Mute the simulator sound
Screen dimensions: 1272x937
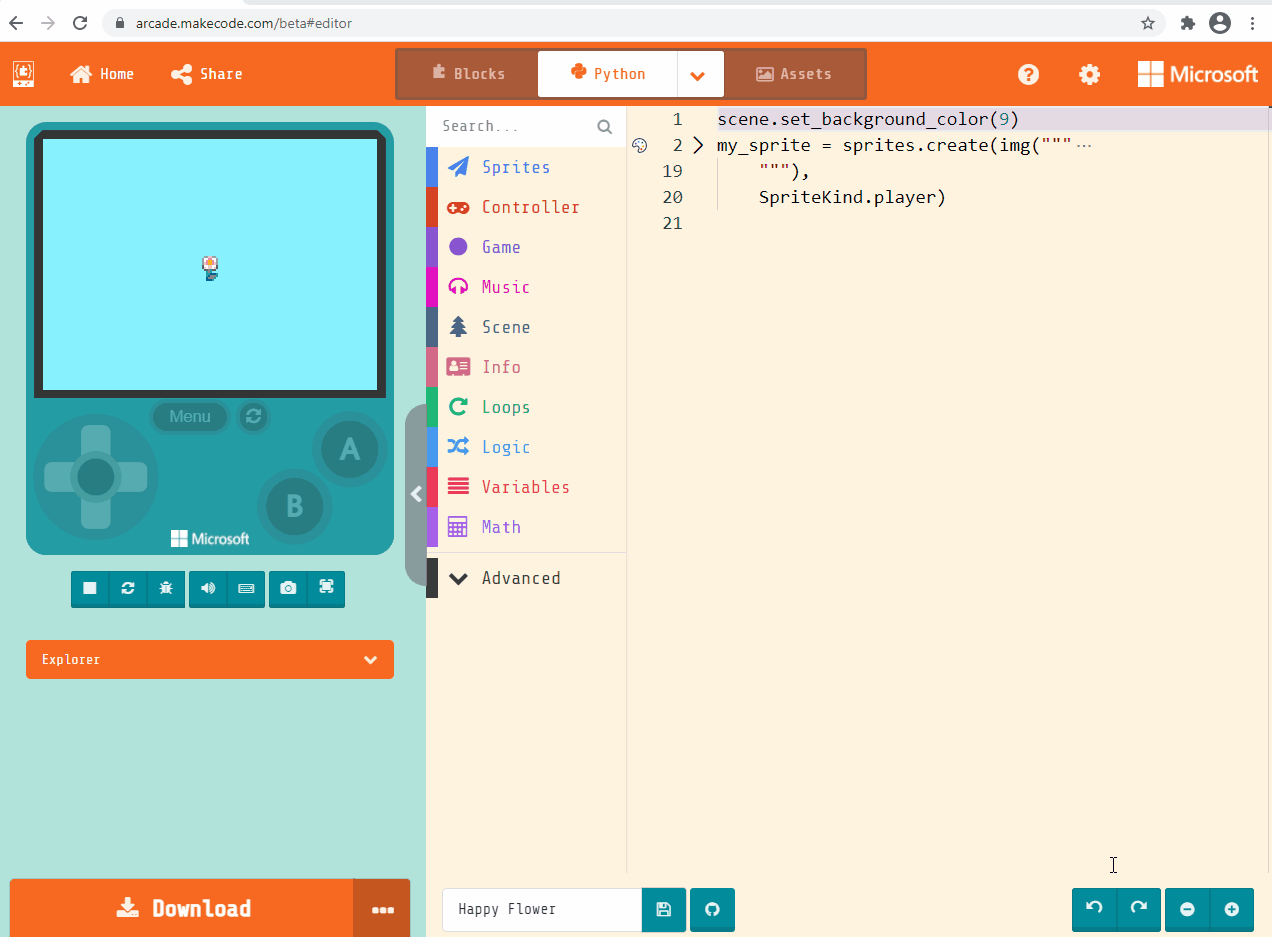pos(206,589)
